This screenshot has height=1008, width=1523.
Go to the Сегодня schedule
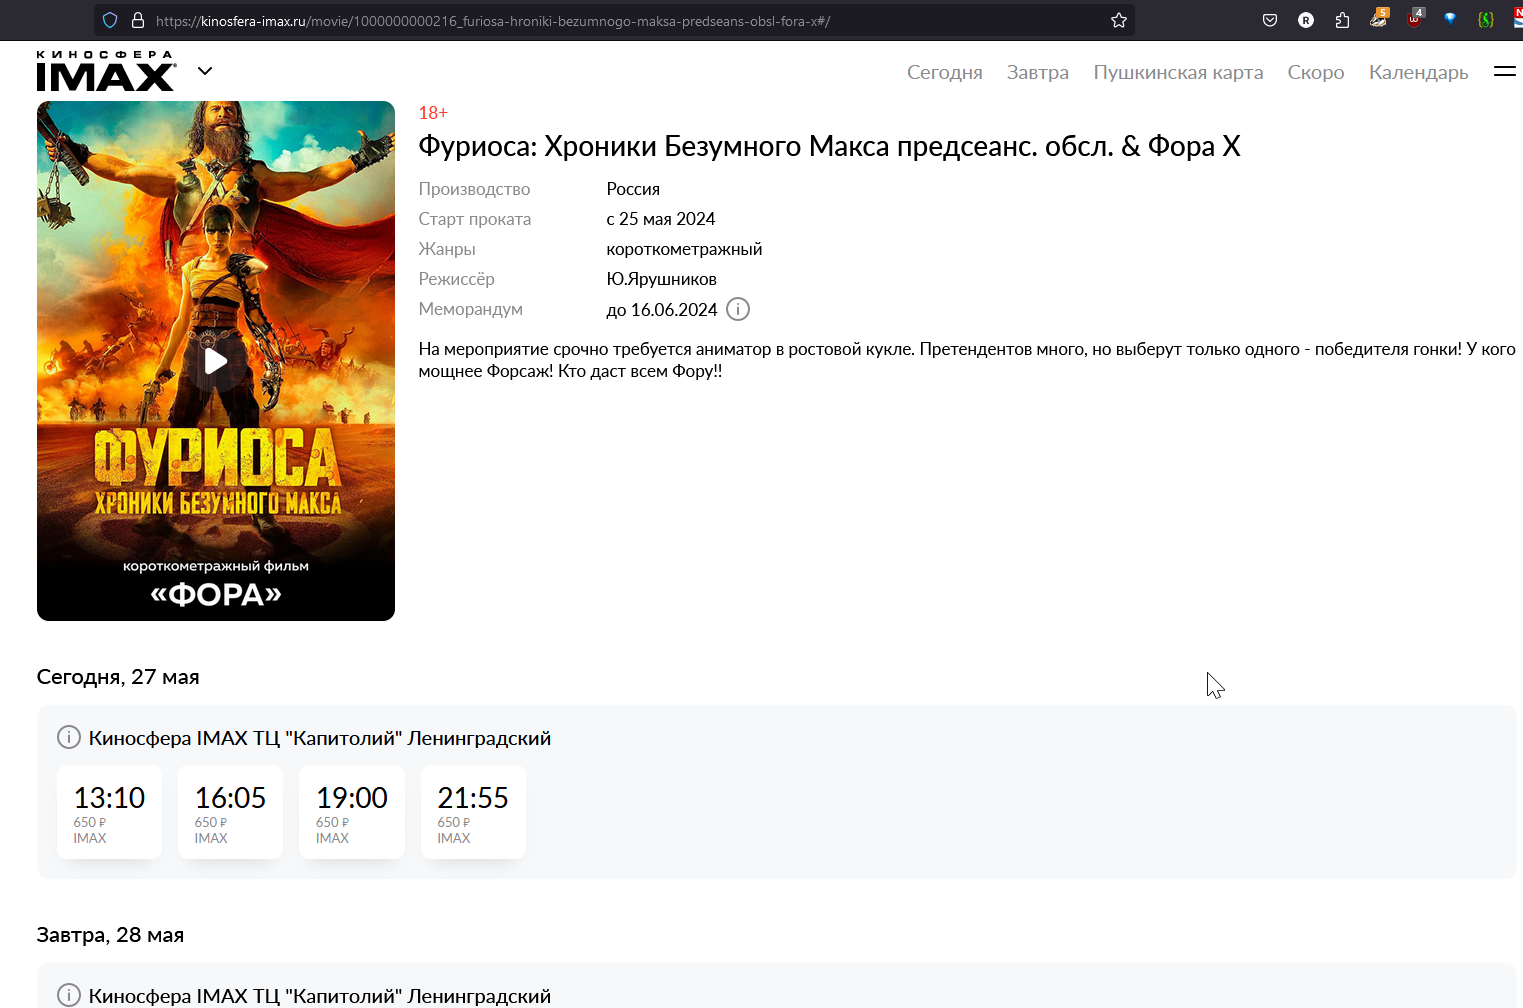pos(944,72)
